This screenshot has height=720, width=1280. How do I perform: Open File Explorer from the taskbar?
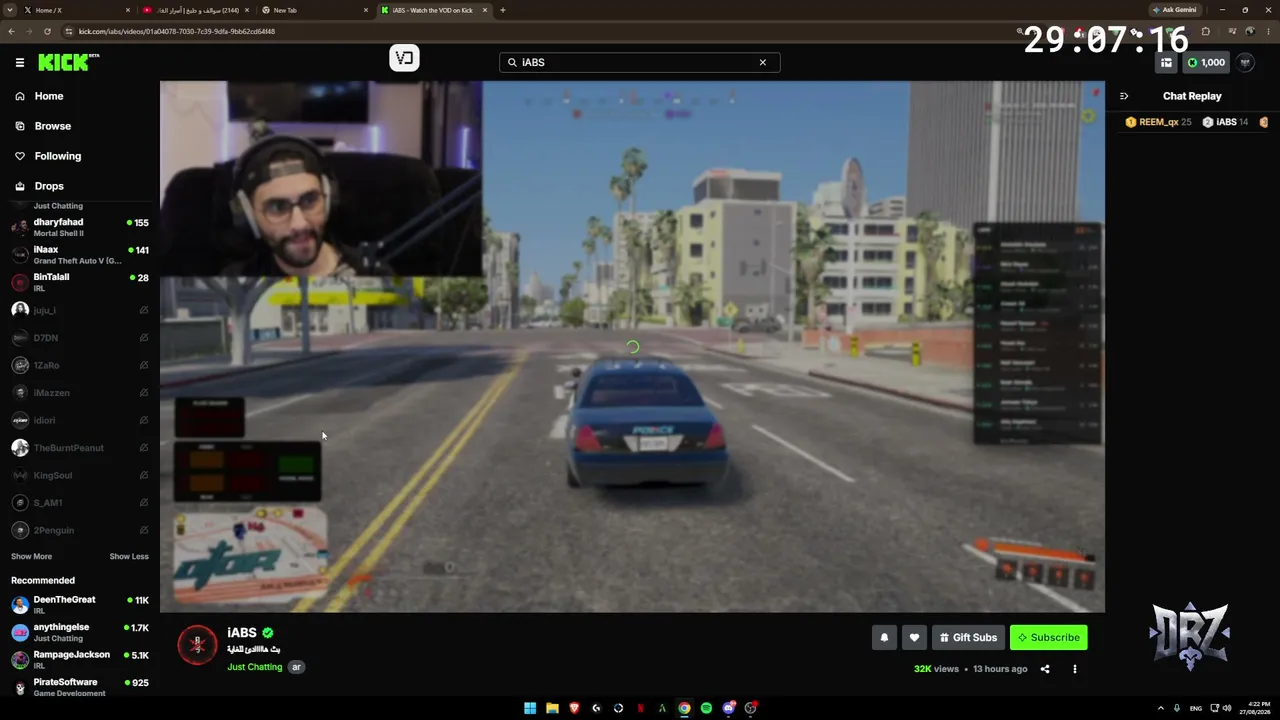pos(552,708)
